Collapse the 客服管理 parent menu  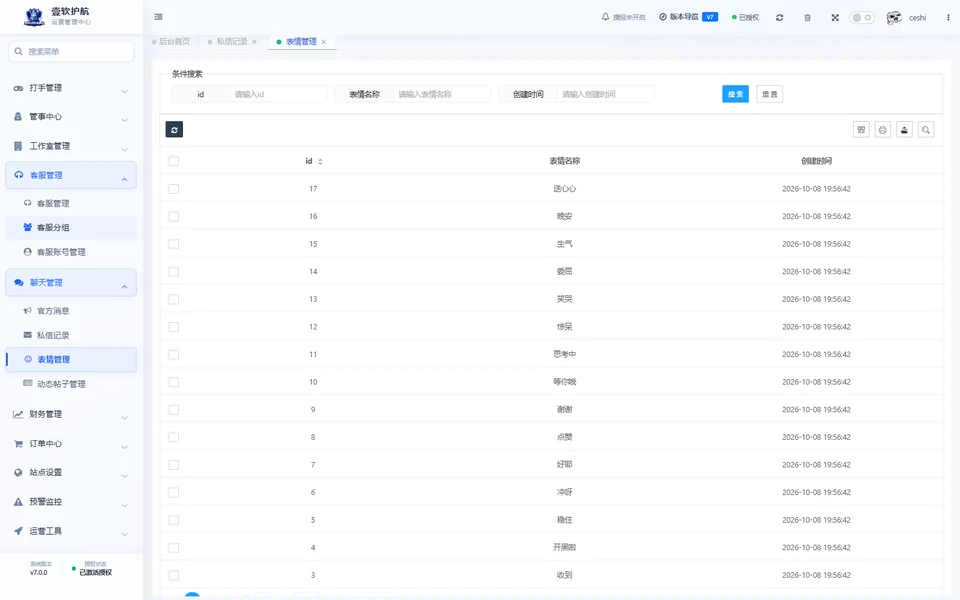(x=71, y=176)
